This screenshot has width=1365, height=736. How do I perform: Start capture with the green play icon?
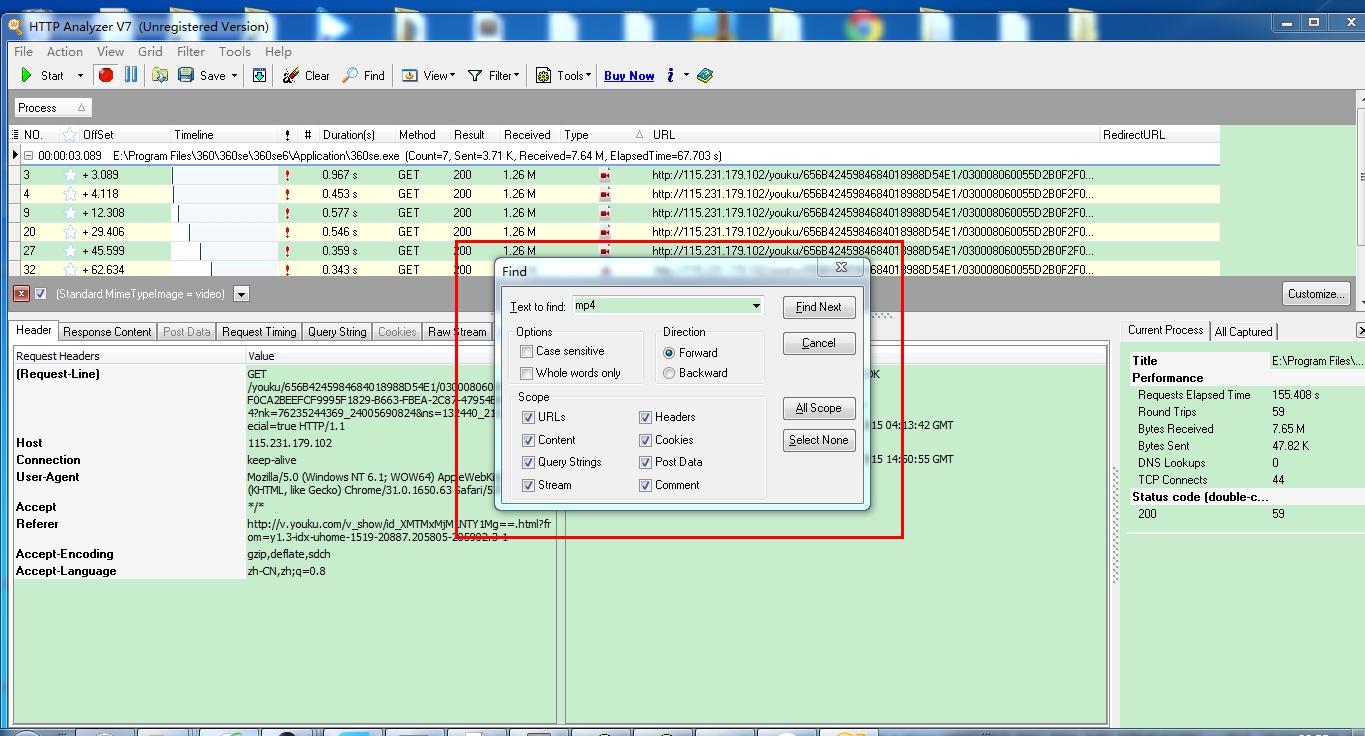click(27, 75)
